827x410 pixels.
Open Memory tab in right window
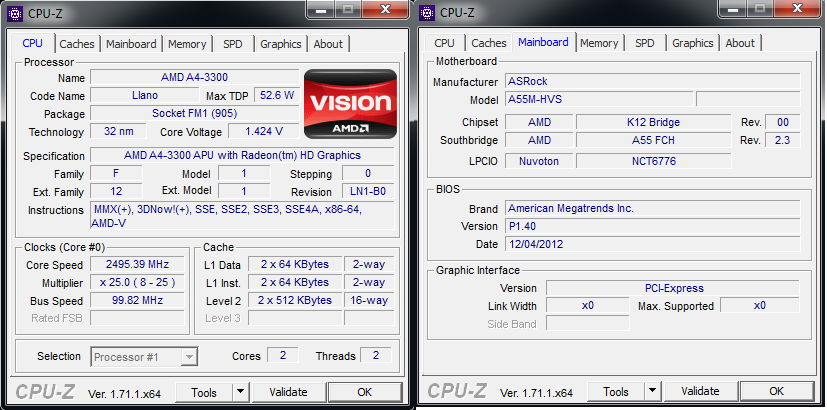(599, 43)
